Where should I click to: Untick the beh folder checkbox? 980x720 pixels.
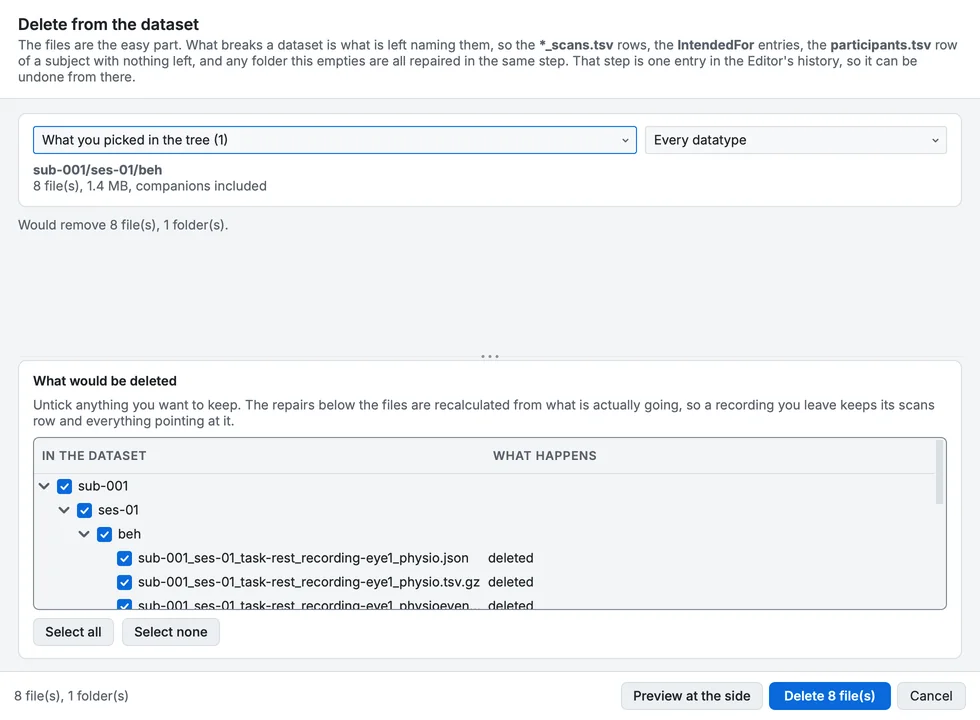pos(104,534)
